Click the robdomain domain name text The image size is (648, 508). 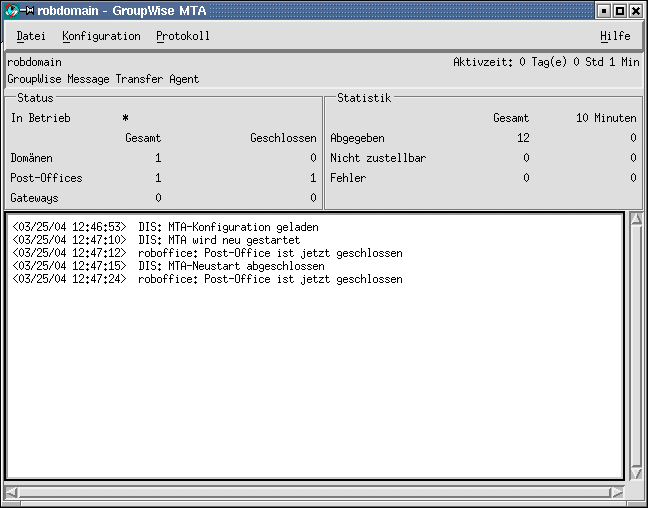point(34,62)
